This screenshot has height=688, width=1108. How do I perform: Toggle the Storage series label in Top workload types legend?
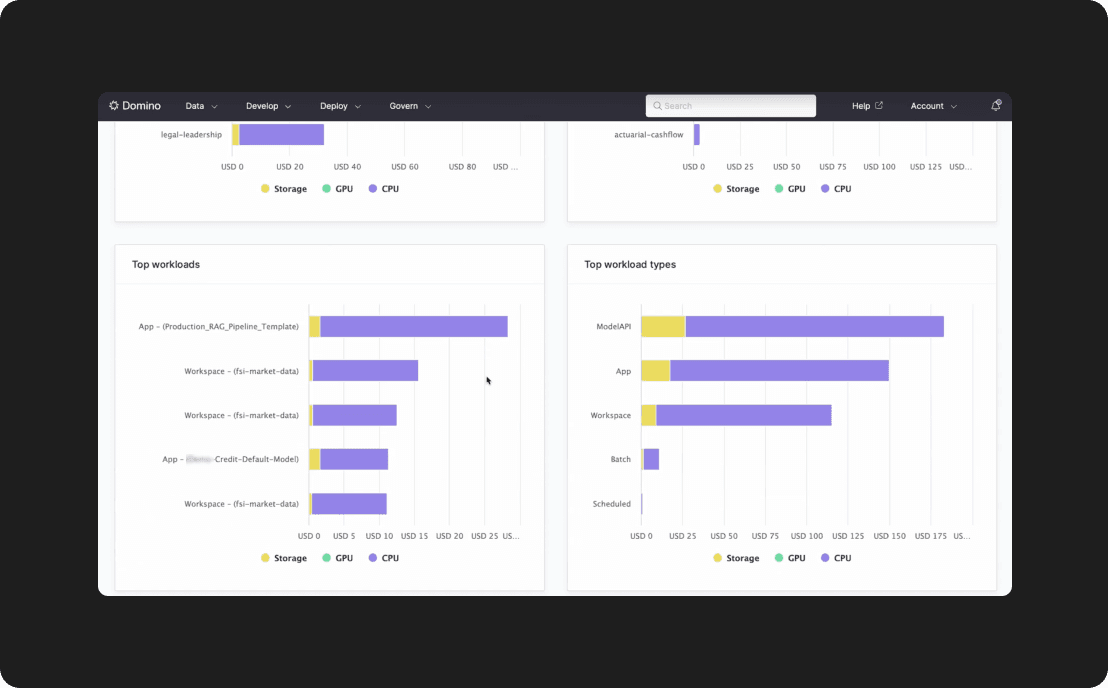[x=742, y=558]
